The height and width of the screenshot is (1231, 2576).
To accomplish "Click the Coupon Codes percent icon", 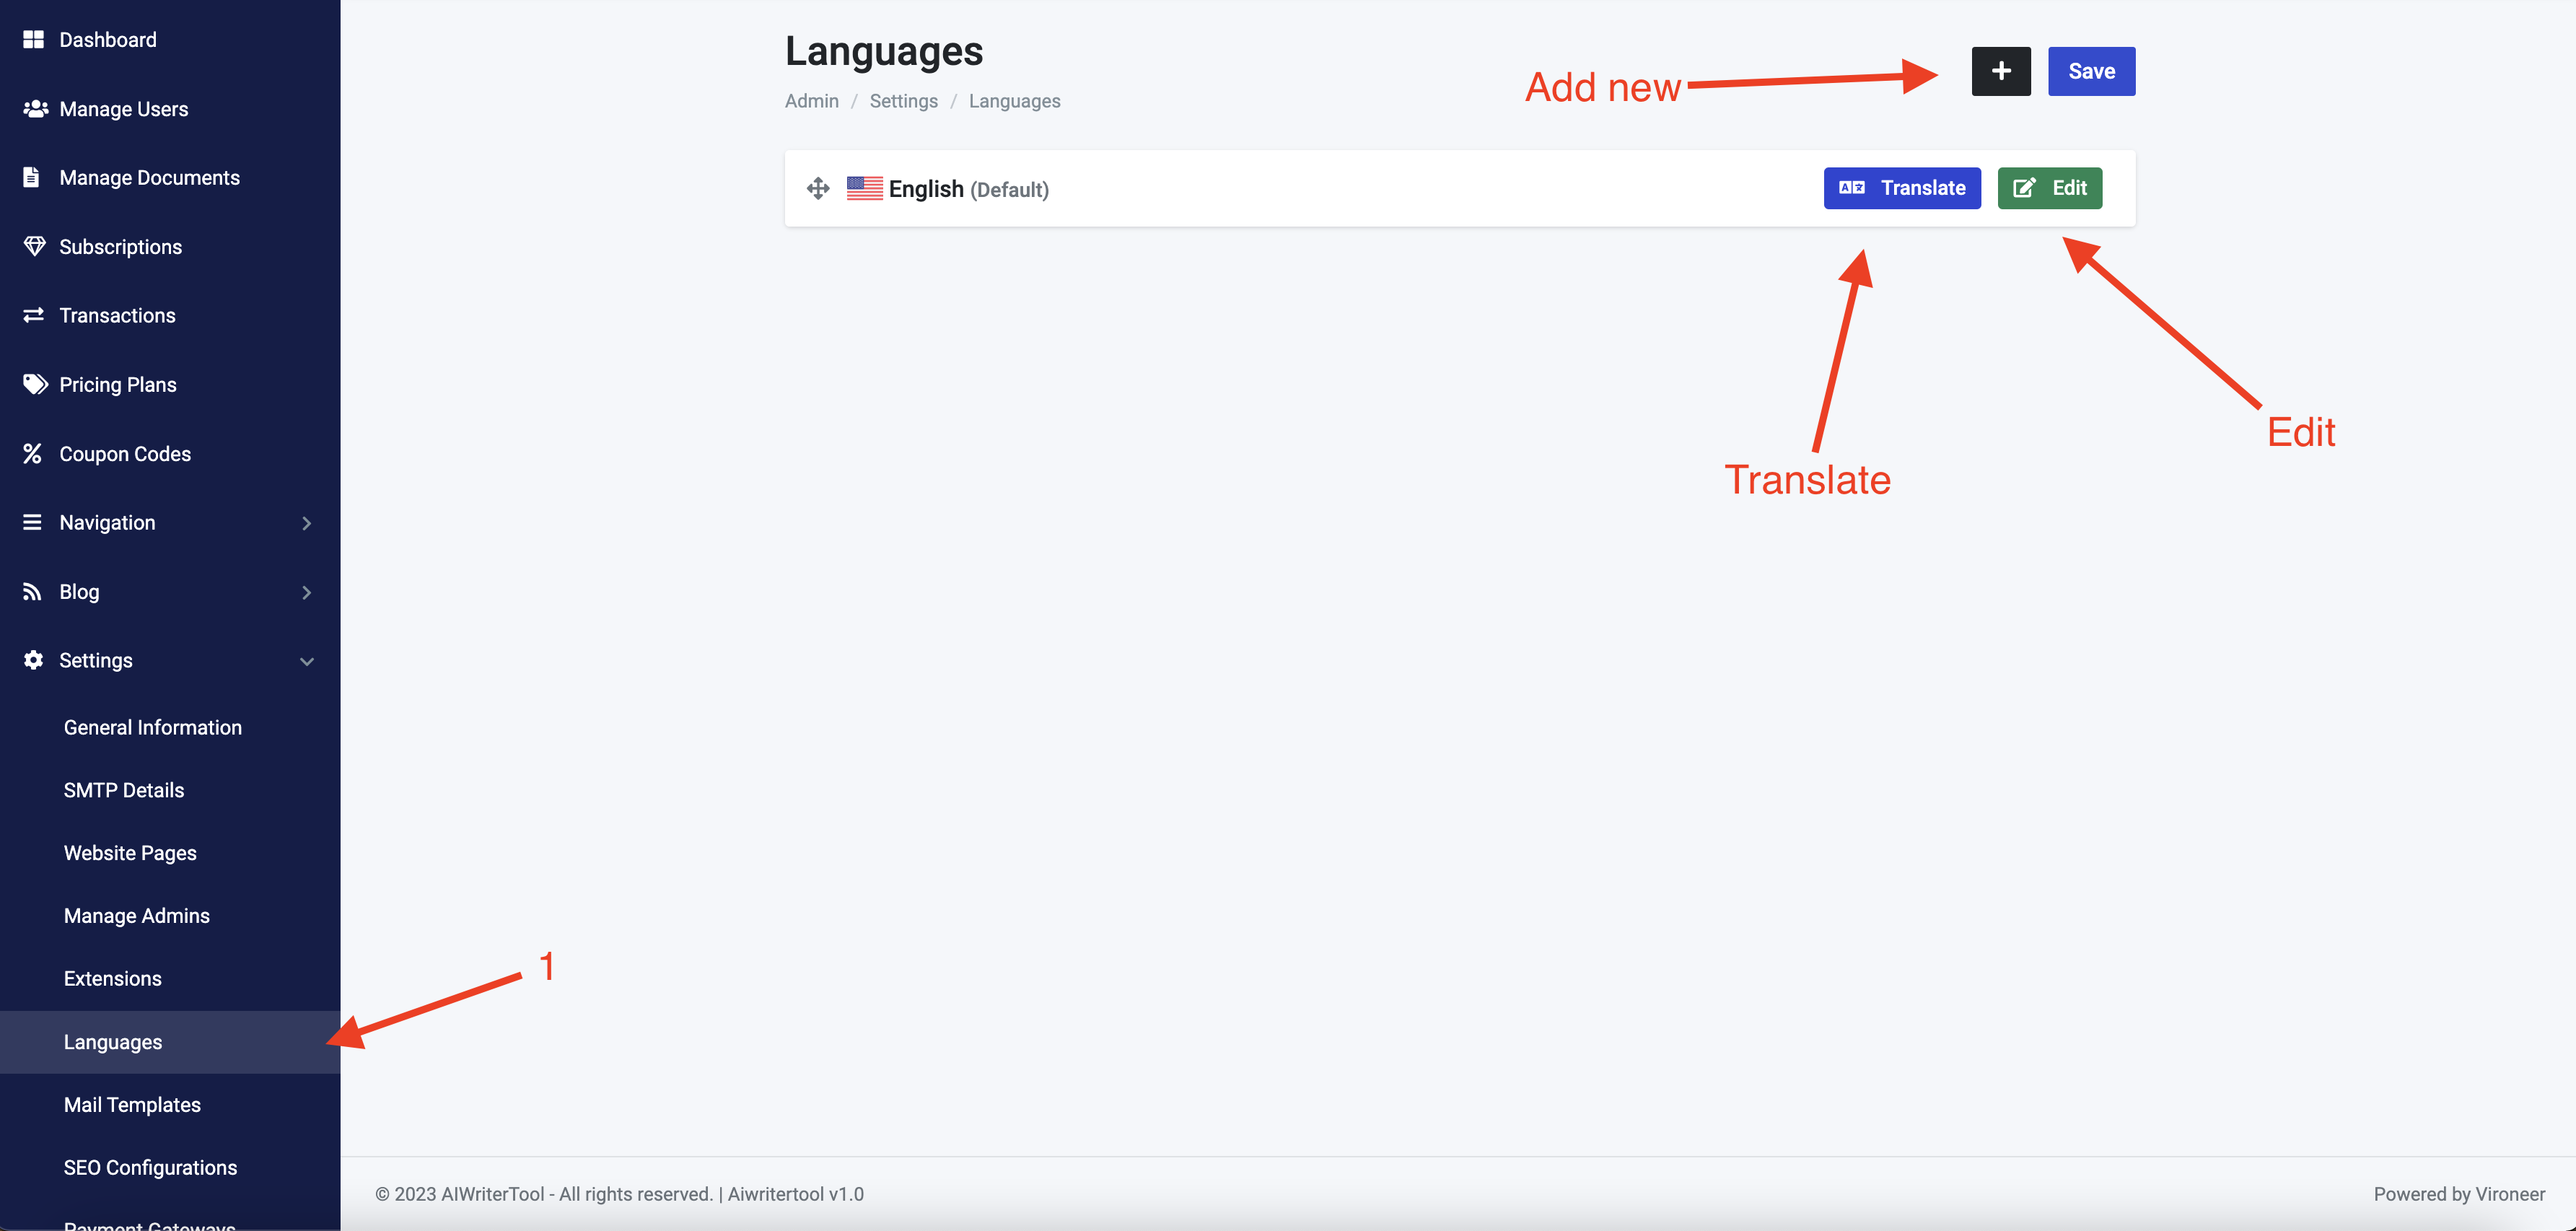I will point(33,453).
